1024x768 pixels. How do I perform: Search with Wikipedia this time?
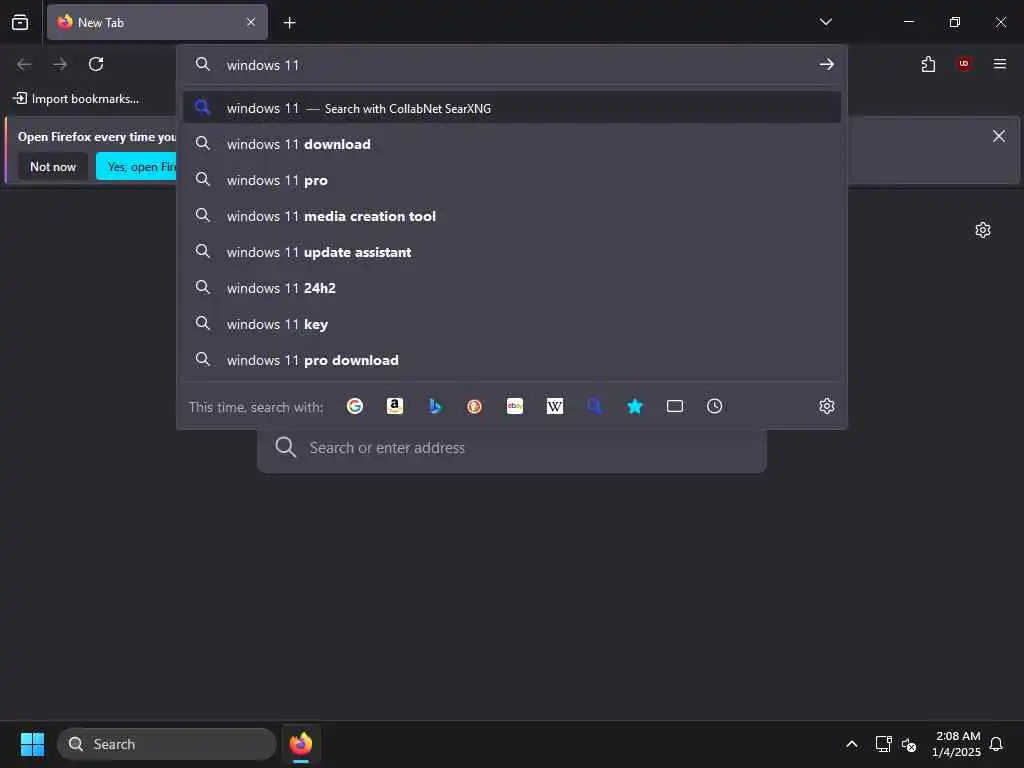(554, 406)
